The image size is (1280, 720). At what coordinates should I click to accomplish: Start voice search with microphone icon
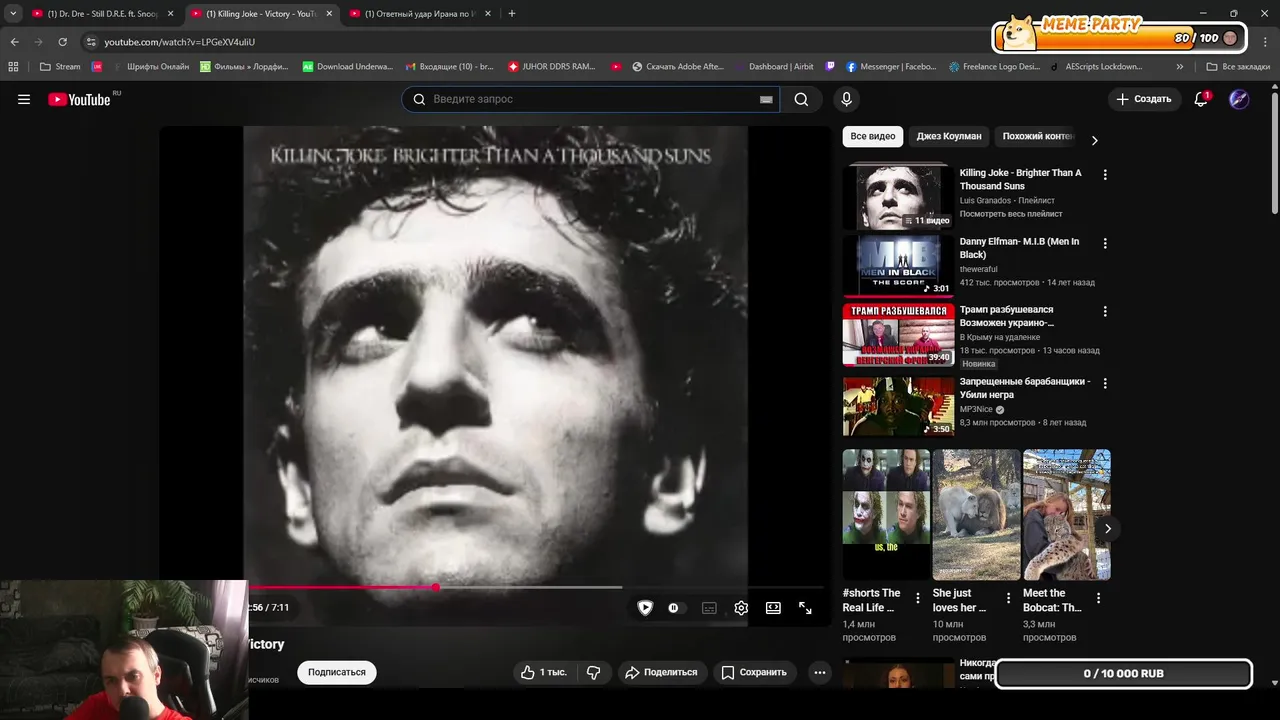point(846,99)
